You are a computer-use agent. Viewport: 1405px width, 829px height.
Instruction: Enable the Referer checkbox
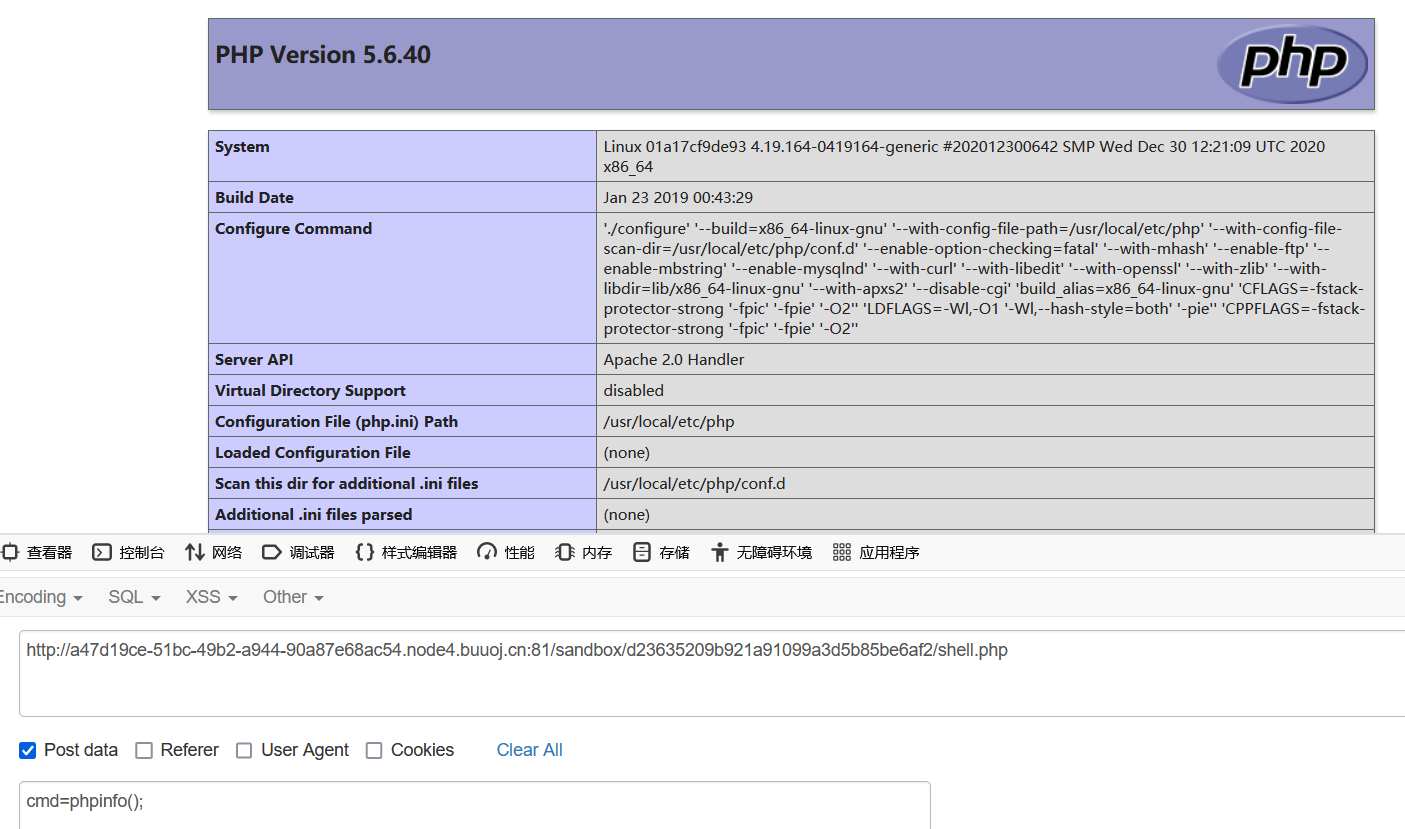click(x=144, y=750)
